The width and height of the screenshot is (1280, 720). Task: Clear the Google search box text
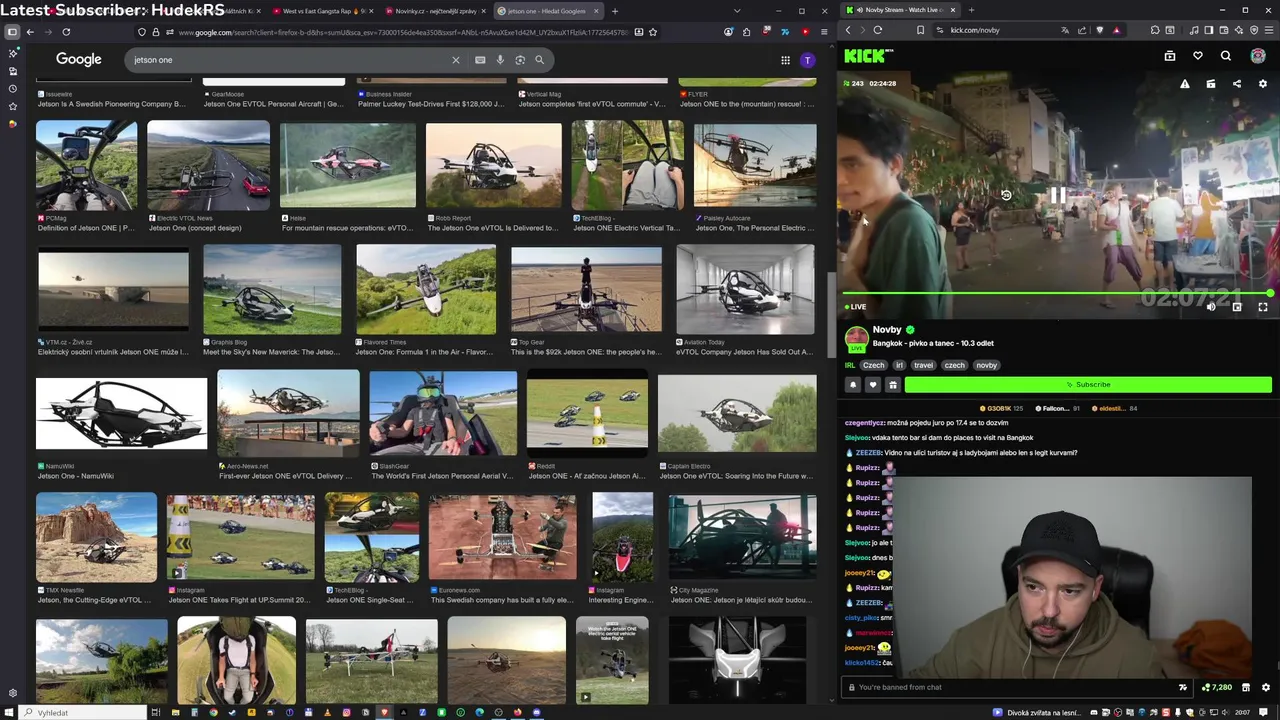click(x=456, y=60)
